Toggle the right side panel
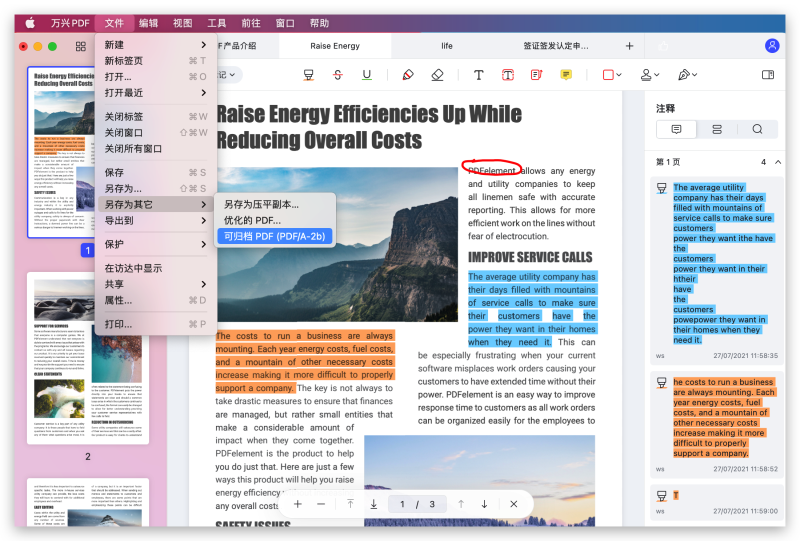This screenshot has width=800, height=541. coord(767,75)
